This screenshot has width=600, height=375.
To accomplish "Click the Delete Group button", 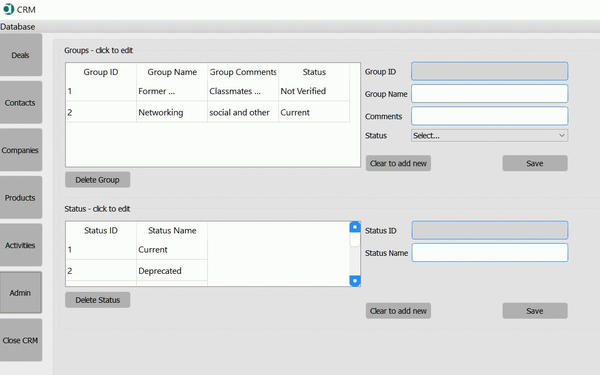I will [98, 179].
